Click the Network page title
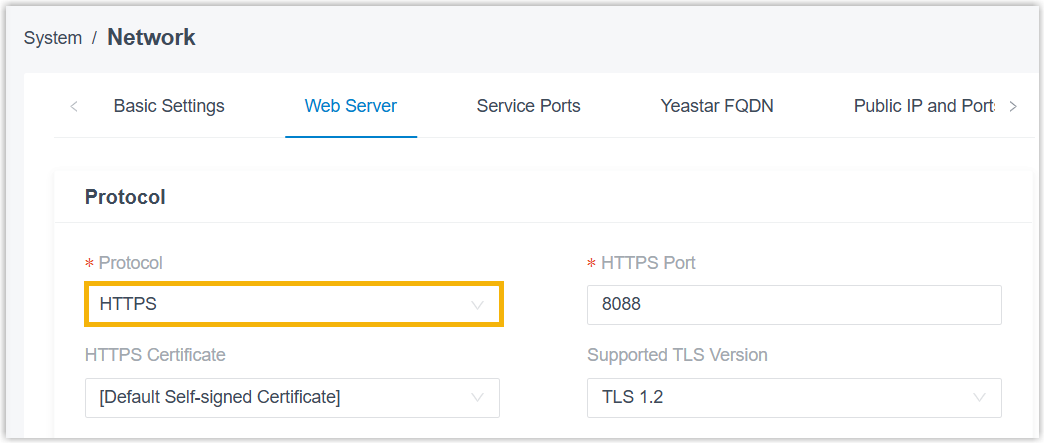Image resolution: width=1045 pixels, height=444 pixels. pyautogui.click(x=151, y=38)
